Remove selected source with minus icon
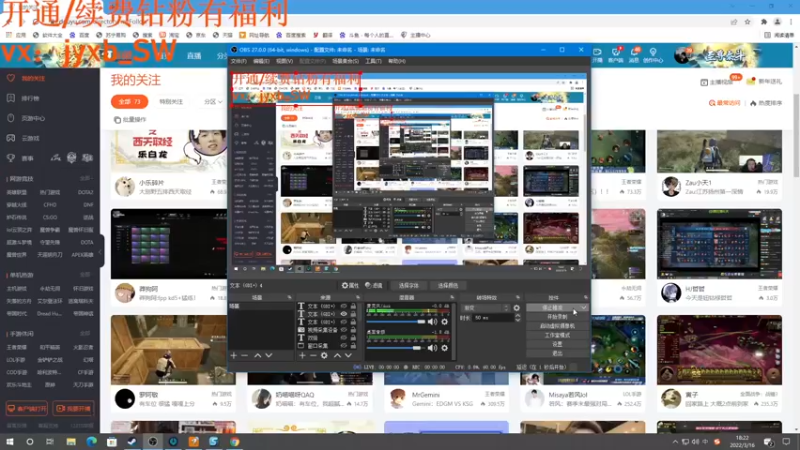This screenshot has height=450, width=800. coord(313,355)
